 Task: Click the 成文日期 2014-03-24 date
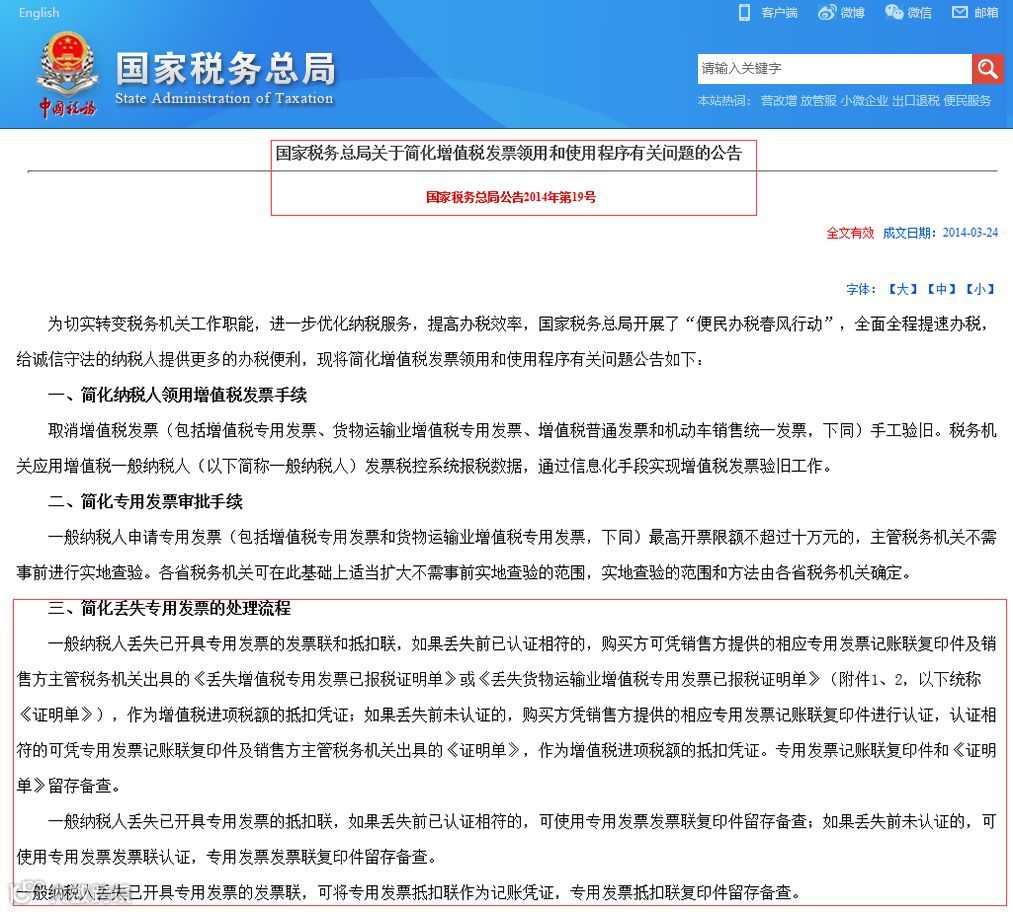click(941, 233)
